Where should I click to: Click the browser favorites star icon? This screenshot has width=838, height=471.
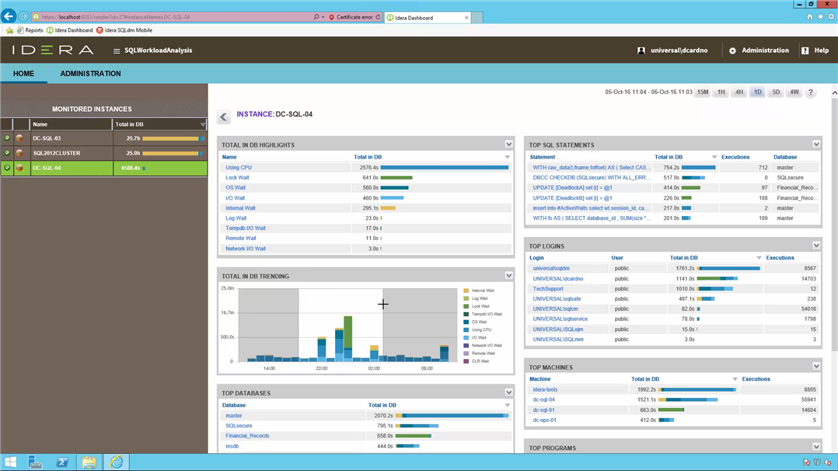[x=820, y=17]
